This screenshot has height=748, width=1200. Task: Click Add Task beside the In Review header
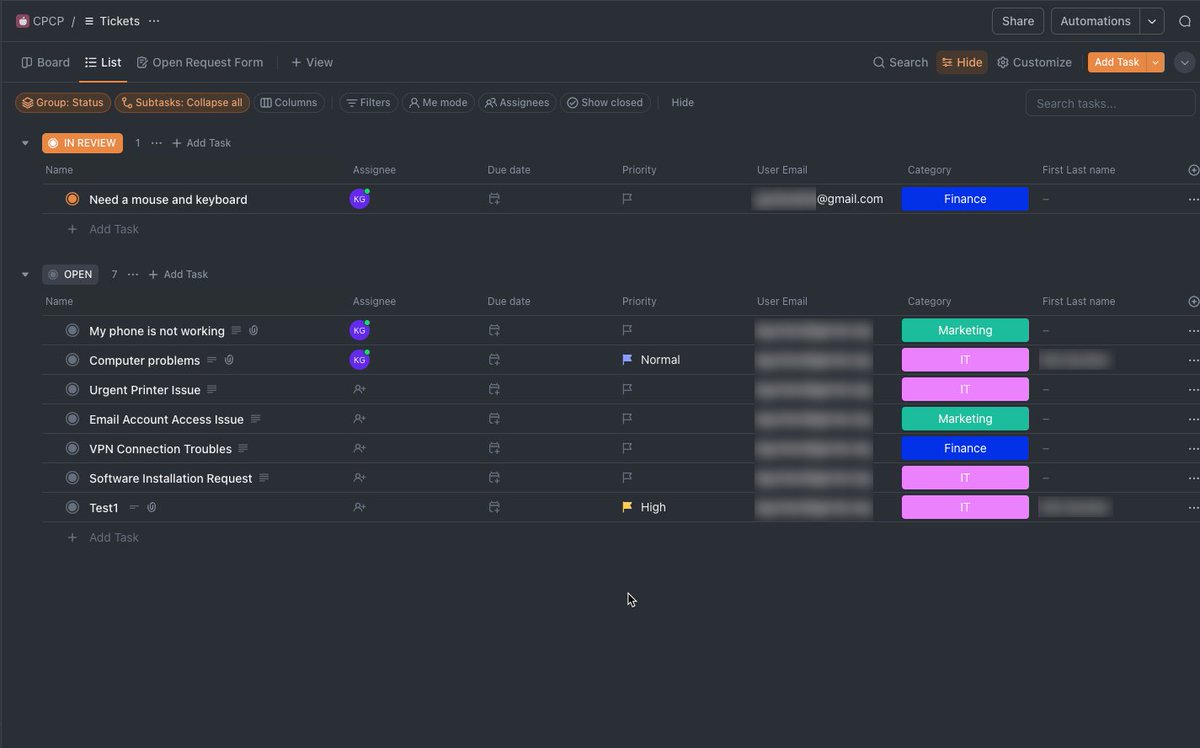tap(201, 143)
